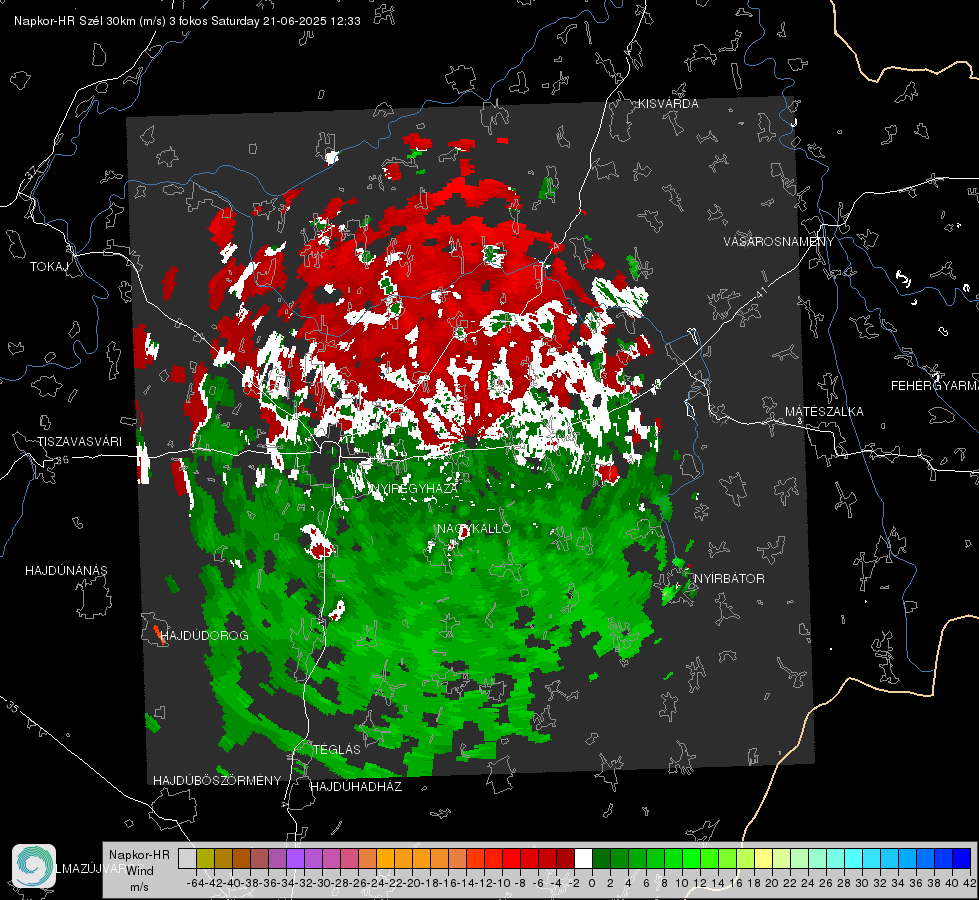Select the yellow legend swatch between 18 and 20
This screenshot has height=900, width=979.
point(764,858)
